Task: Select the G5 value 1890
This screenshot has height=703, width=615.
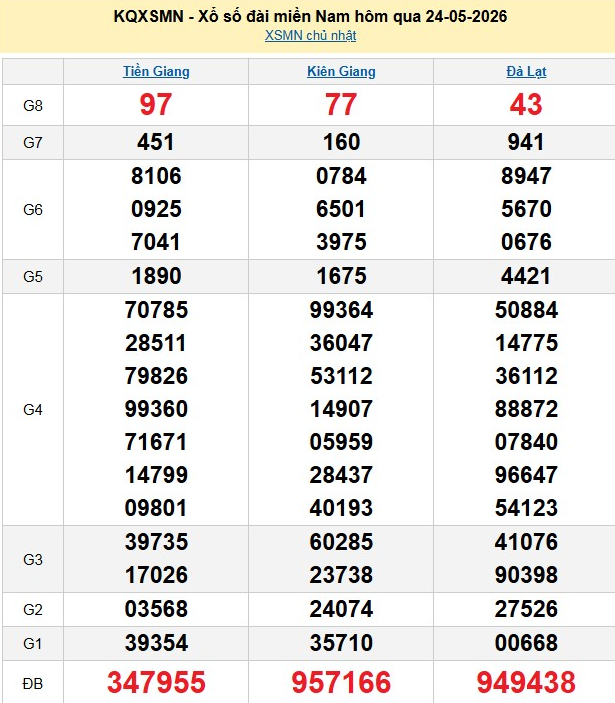Action: point(156,276)
